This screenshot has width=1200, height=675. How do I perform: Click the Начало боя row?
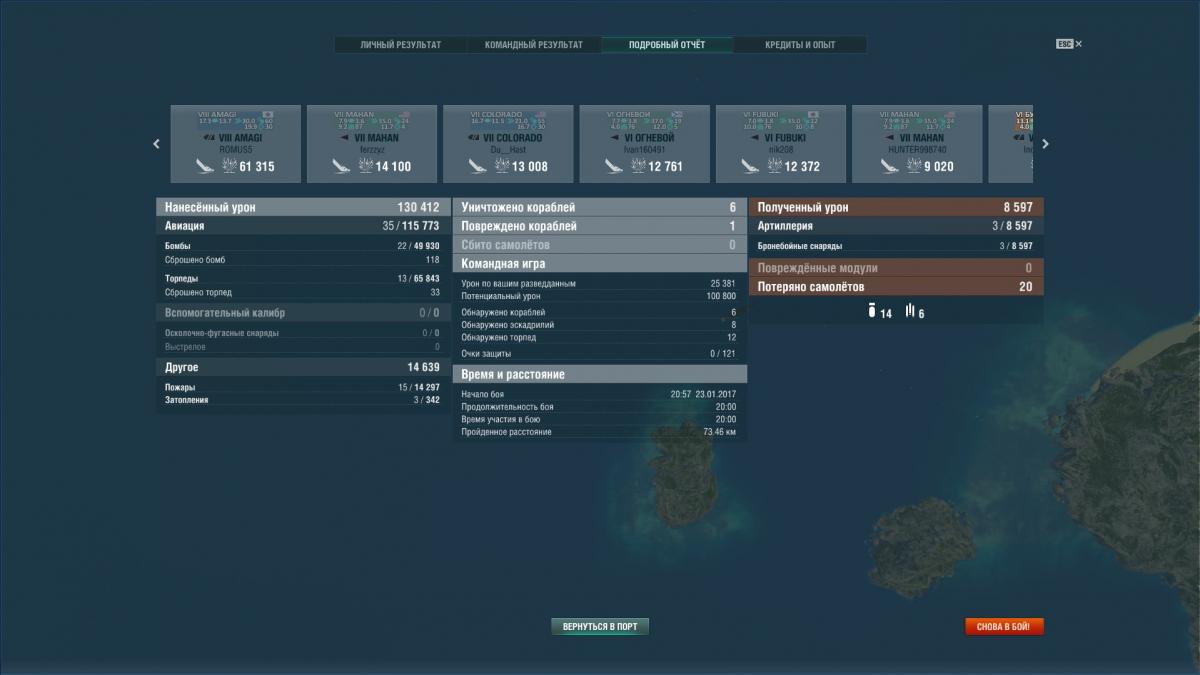(x=600, y=394)
